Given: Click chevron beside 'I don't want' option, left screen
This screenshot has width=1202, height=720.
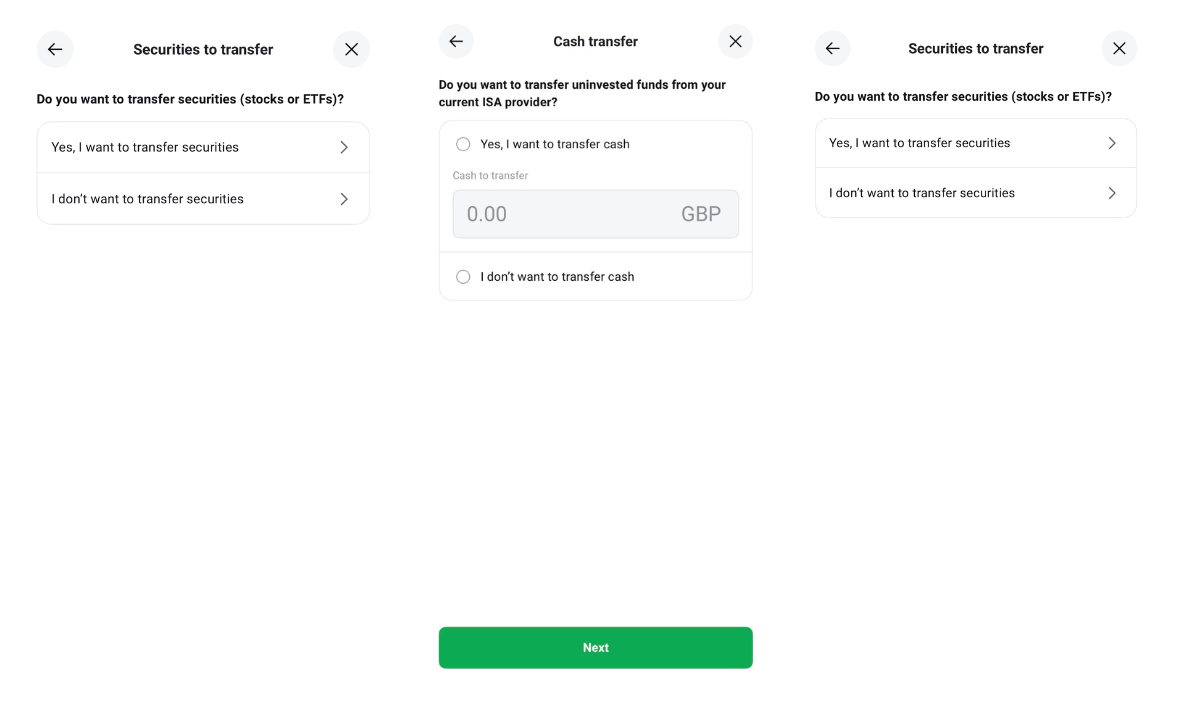Looking at the screenshot, I should 344,199.
